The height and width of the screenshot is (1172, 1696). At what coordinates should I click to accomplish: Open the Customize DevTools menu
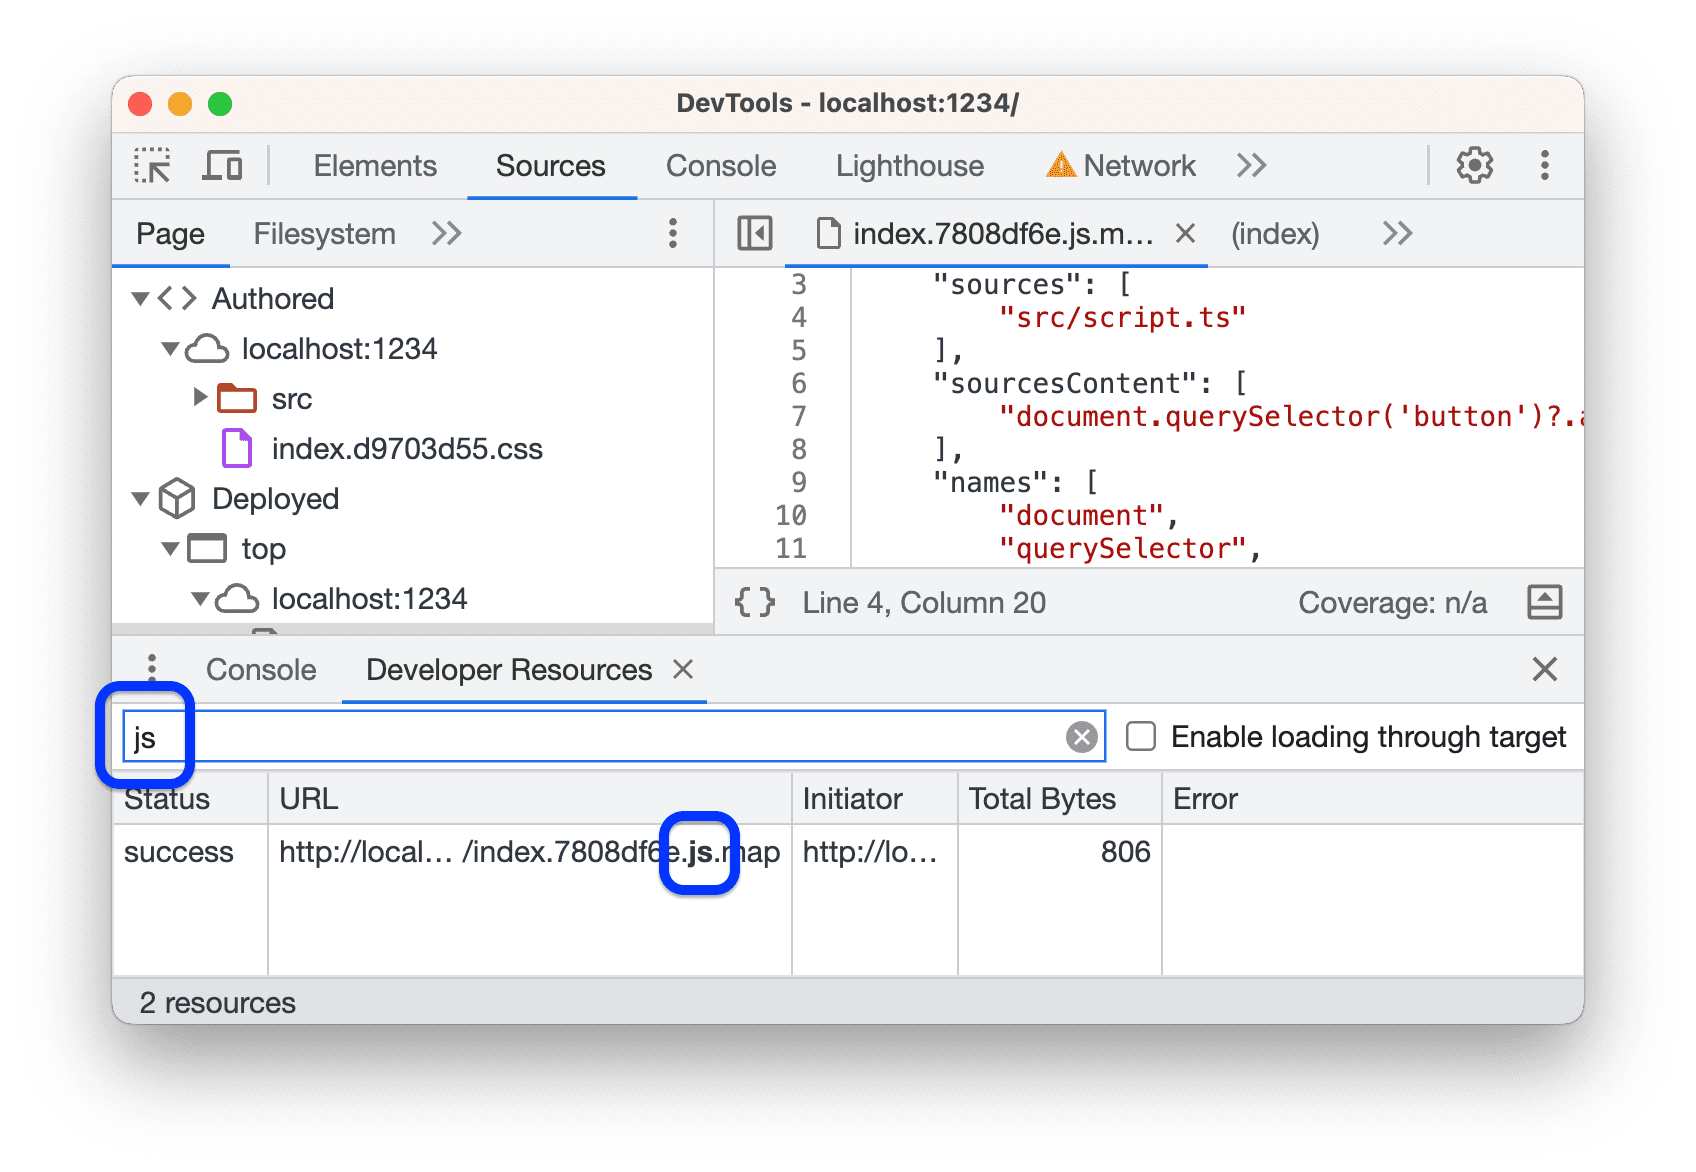[1545, 165]
